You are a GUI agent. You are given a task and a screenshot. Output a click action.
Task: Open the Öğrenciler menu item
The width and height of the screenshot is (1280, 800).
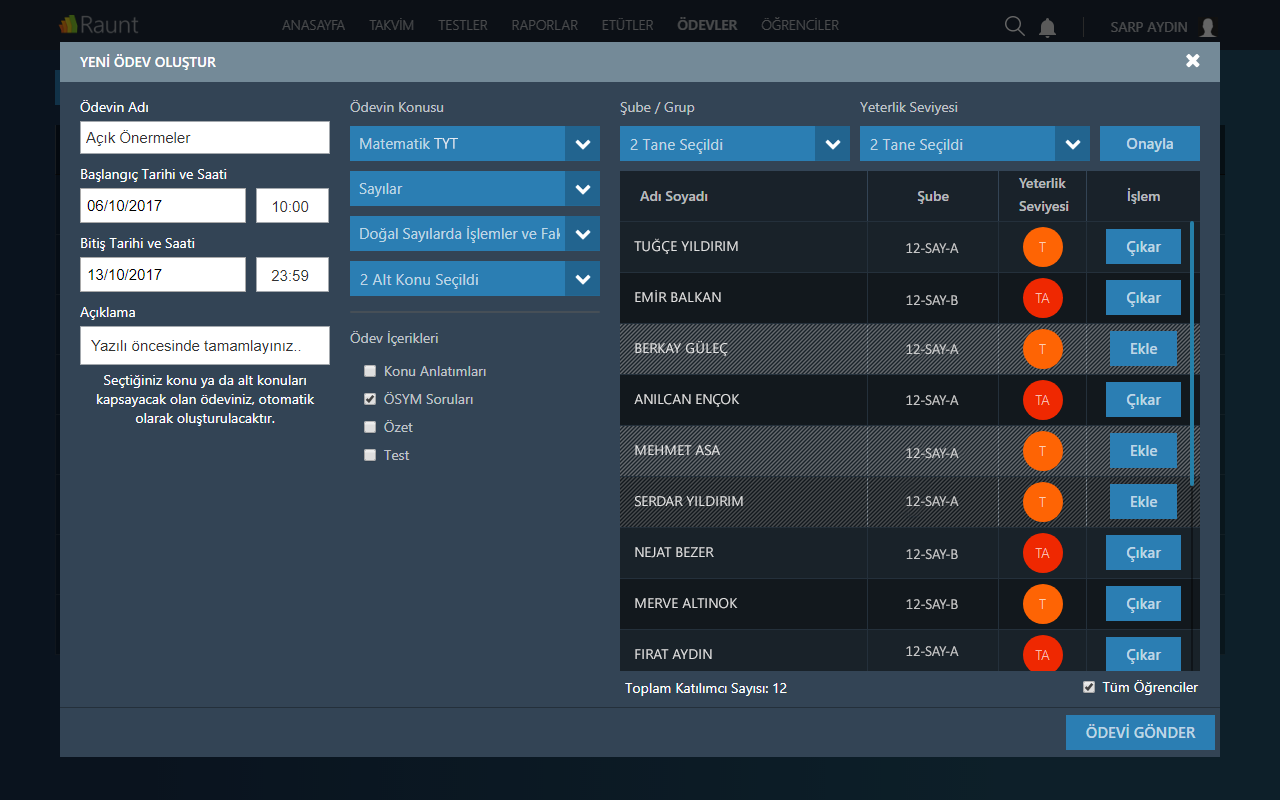tap(800, 25)
